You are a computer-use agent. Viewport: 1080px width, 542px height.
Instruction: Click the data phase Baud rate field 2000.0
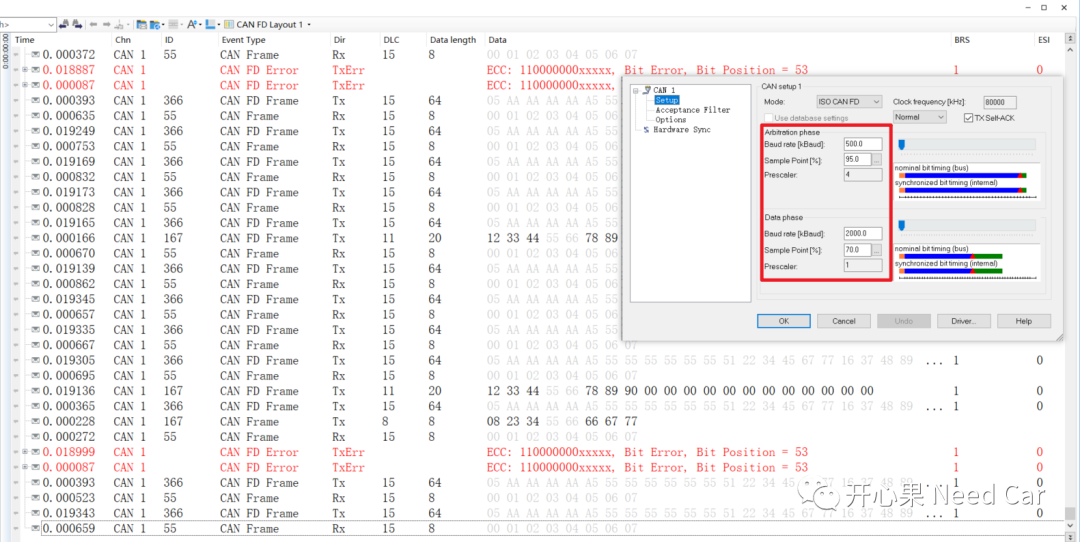862,234
